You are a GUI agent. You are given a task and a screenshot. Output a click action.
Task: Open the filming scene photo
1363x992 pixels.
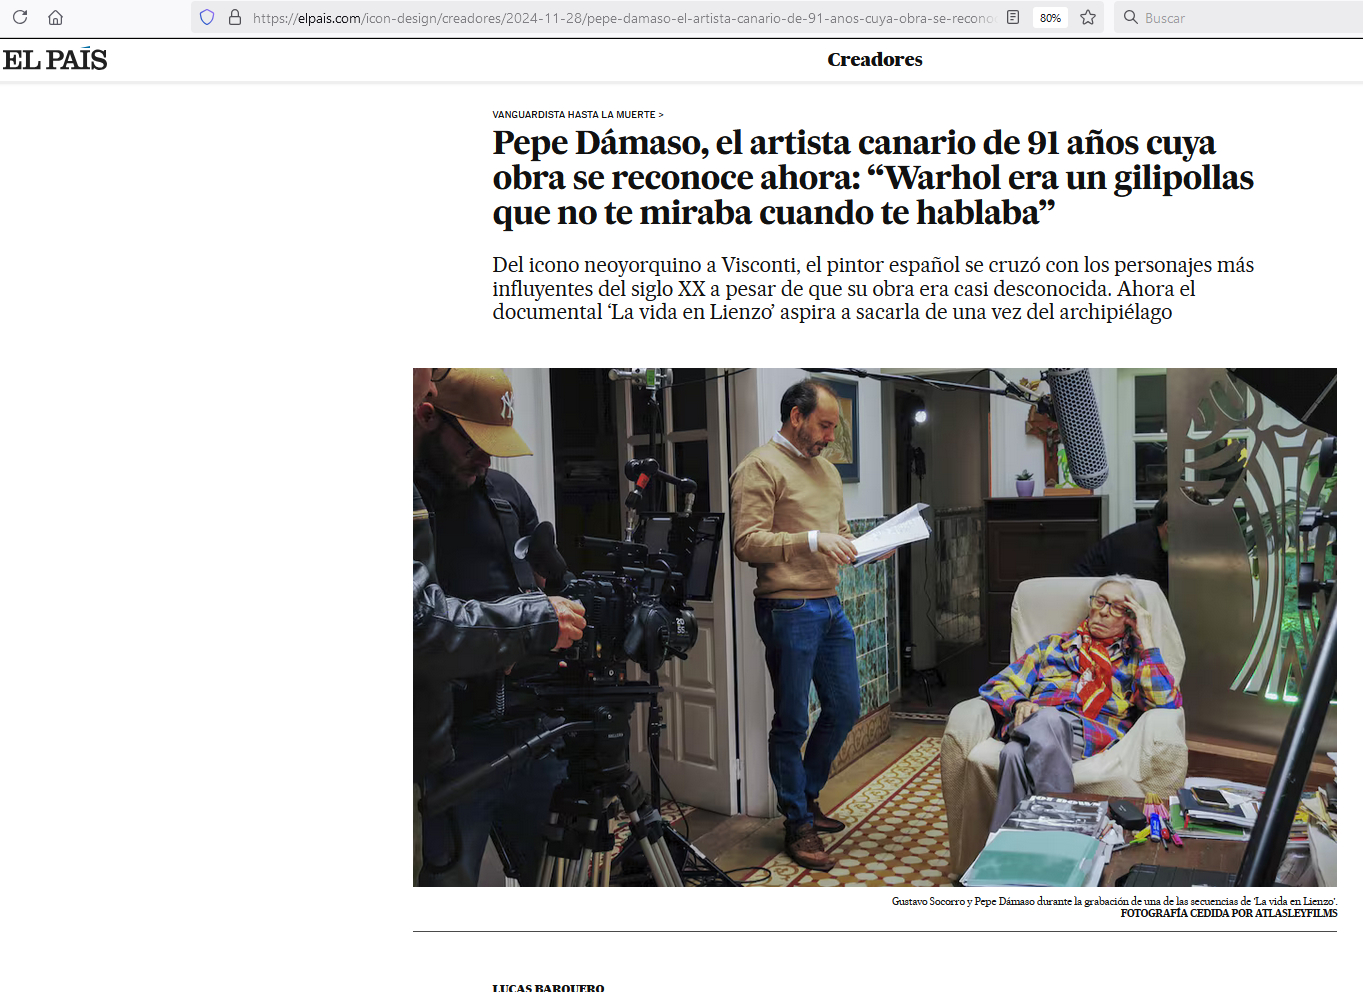point(875,627)
